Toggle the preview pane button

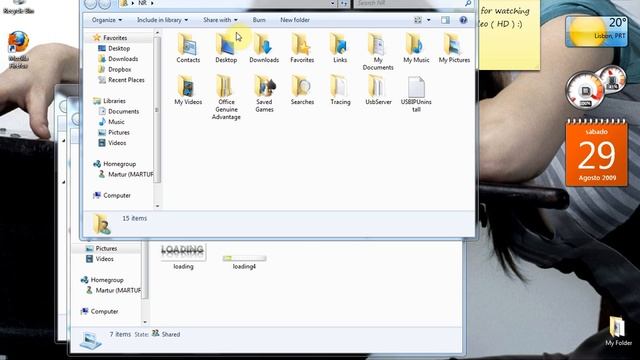[445, 20]
